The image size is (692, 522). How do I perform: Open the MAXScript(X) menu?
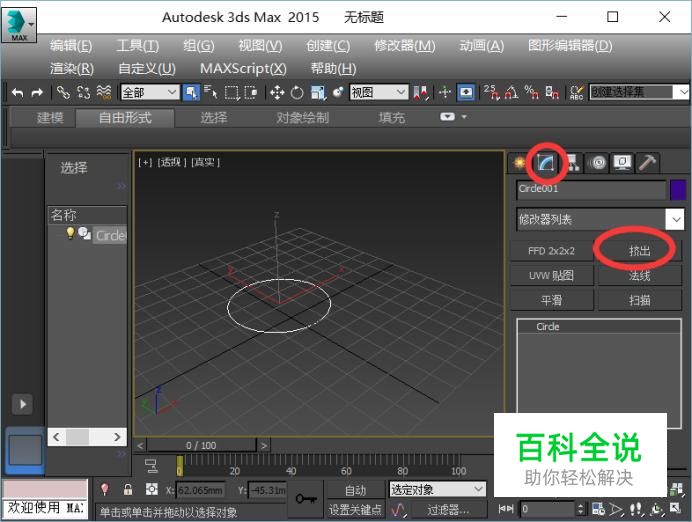(243, 68)
